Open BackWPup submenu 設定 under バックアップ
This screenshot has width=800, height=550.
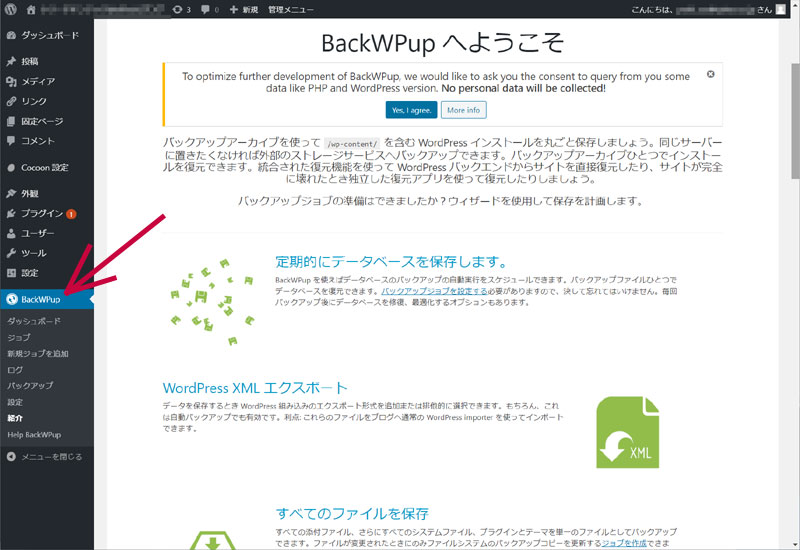15,402
